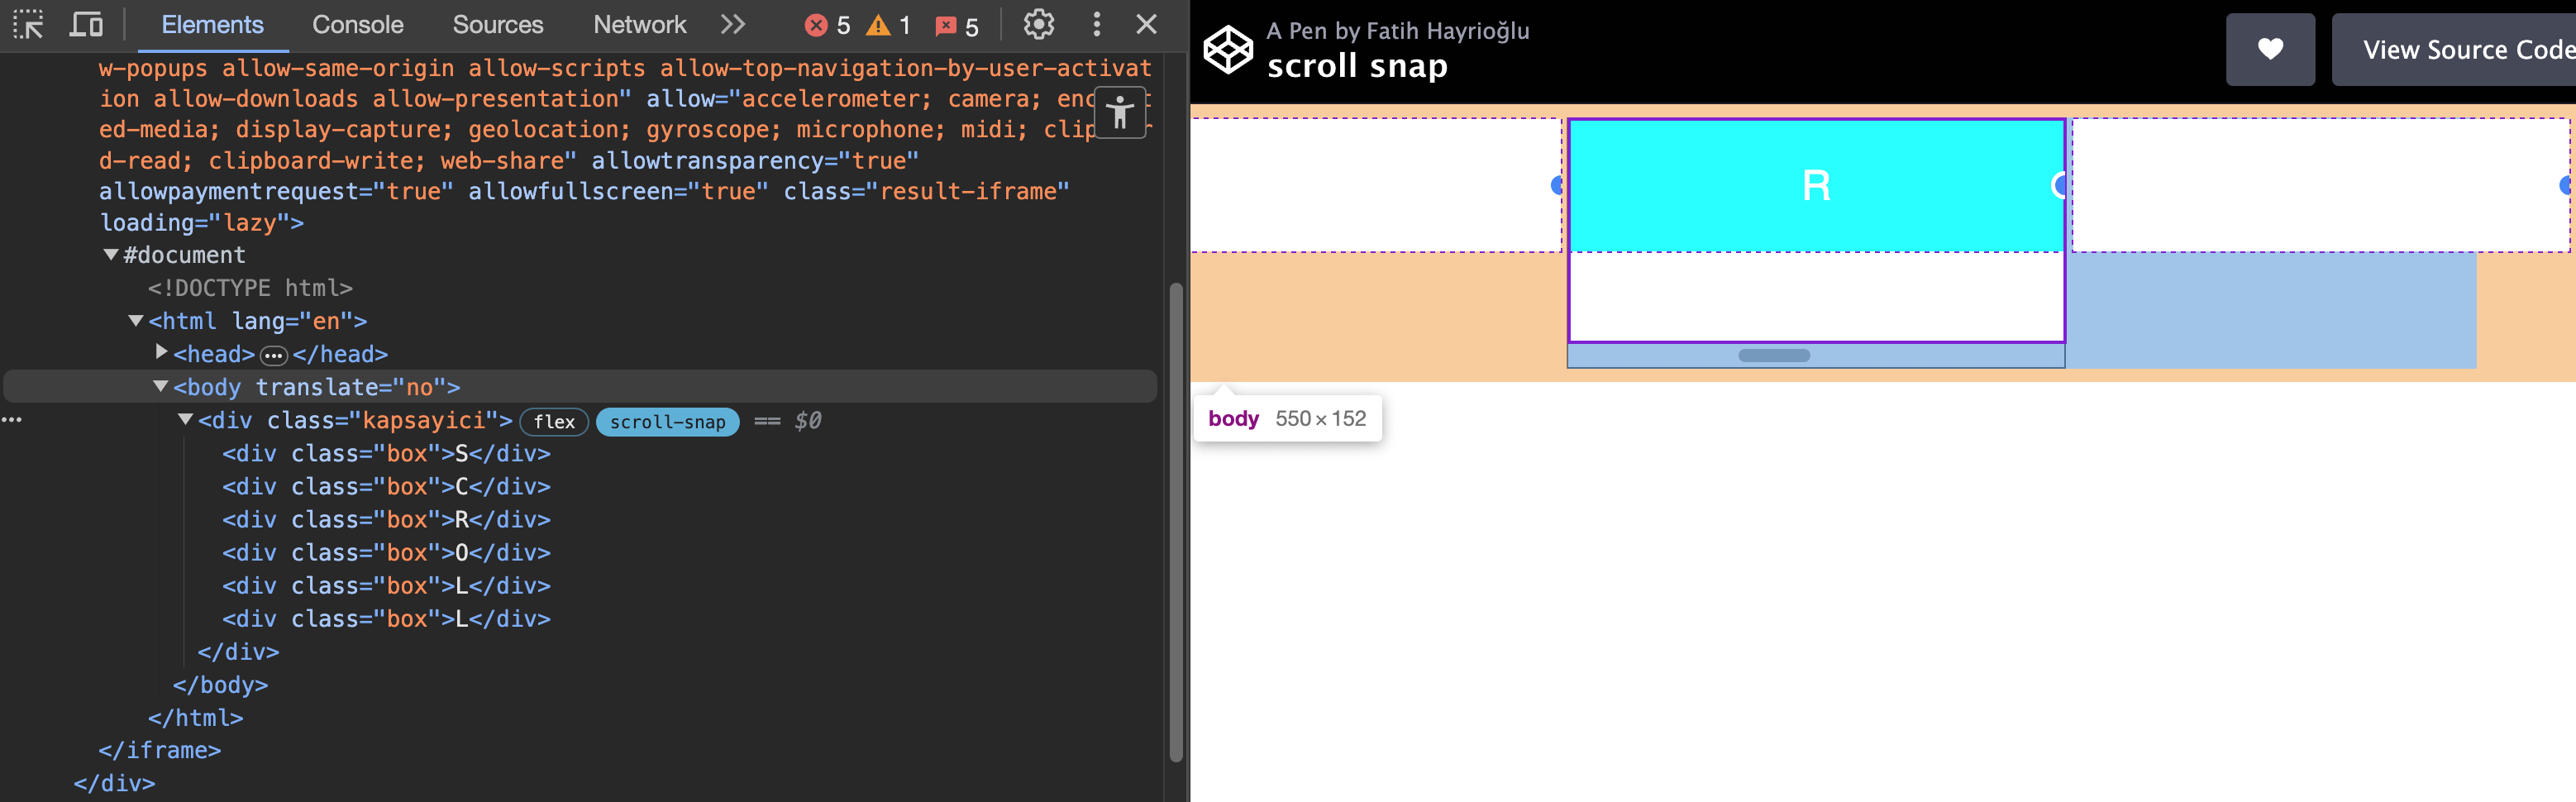
Task: Switch to the Console tab
Action: point(357,24)
